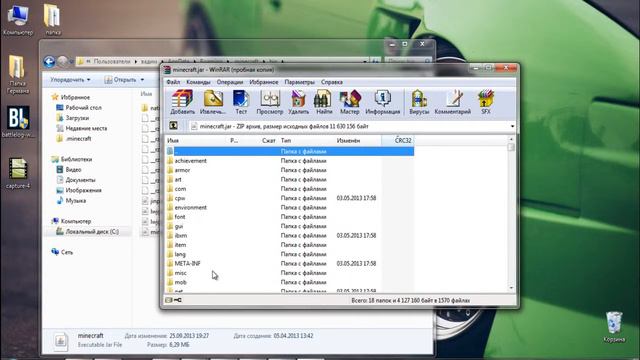Viewport: 640px width, 360px height.
Task: Click the Удалить (Delete) toolbar icon
Action: 298,102
